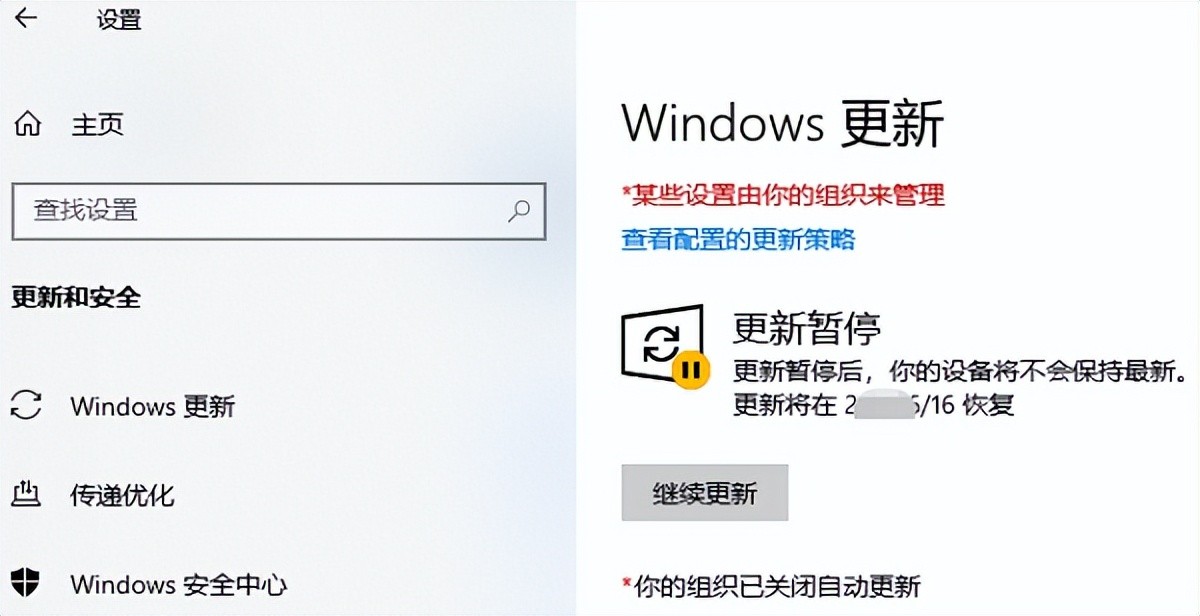Image resolution: width=1200 pixels, height=616 pixels.
Task: Click the 你的组织已关闭自动更新 message
Action: click(x=771, y=586)
